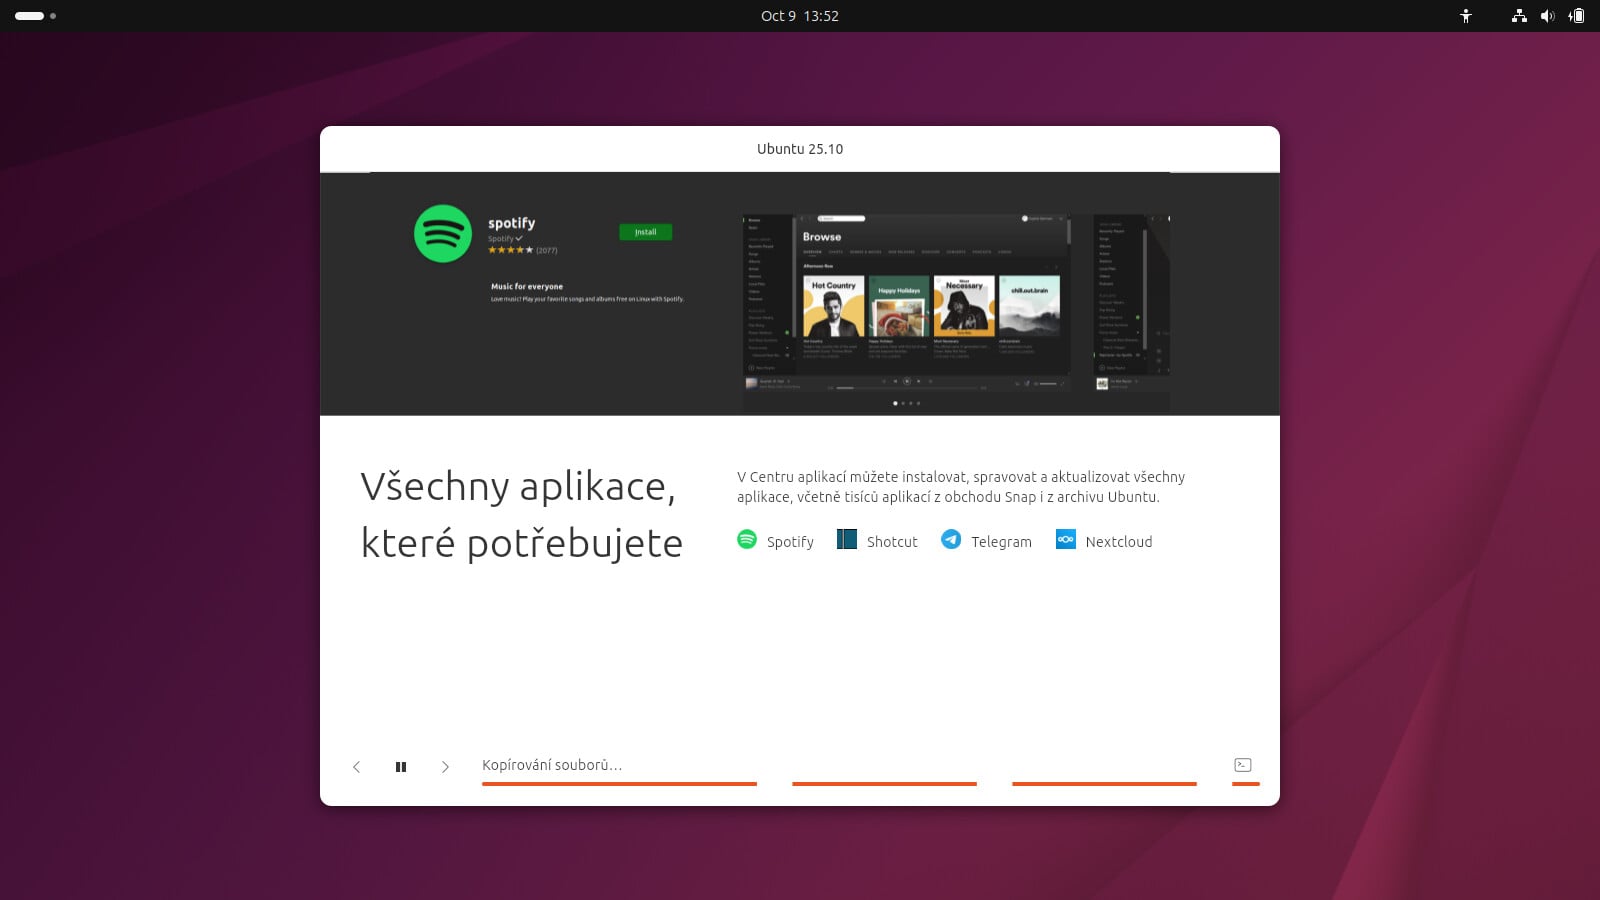Open the accessibility menu in top bar
This screenshot has width=1600, height=900.
click(1466, 16)
